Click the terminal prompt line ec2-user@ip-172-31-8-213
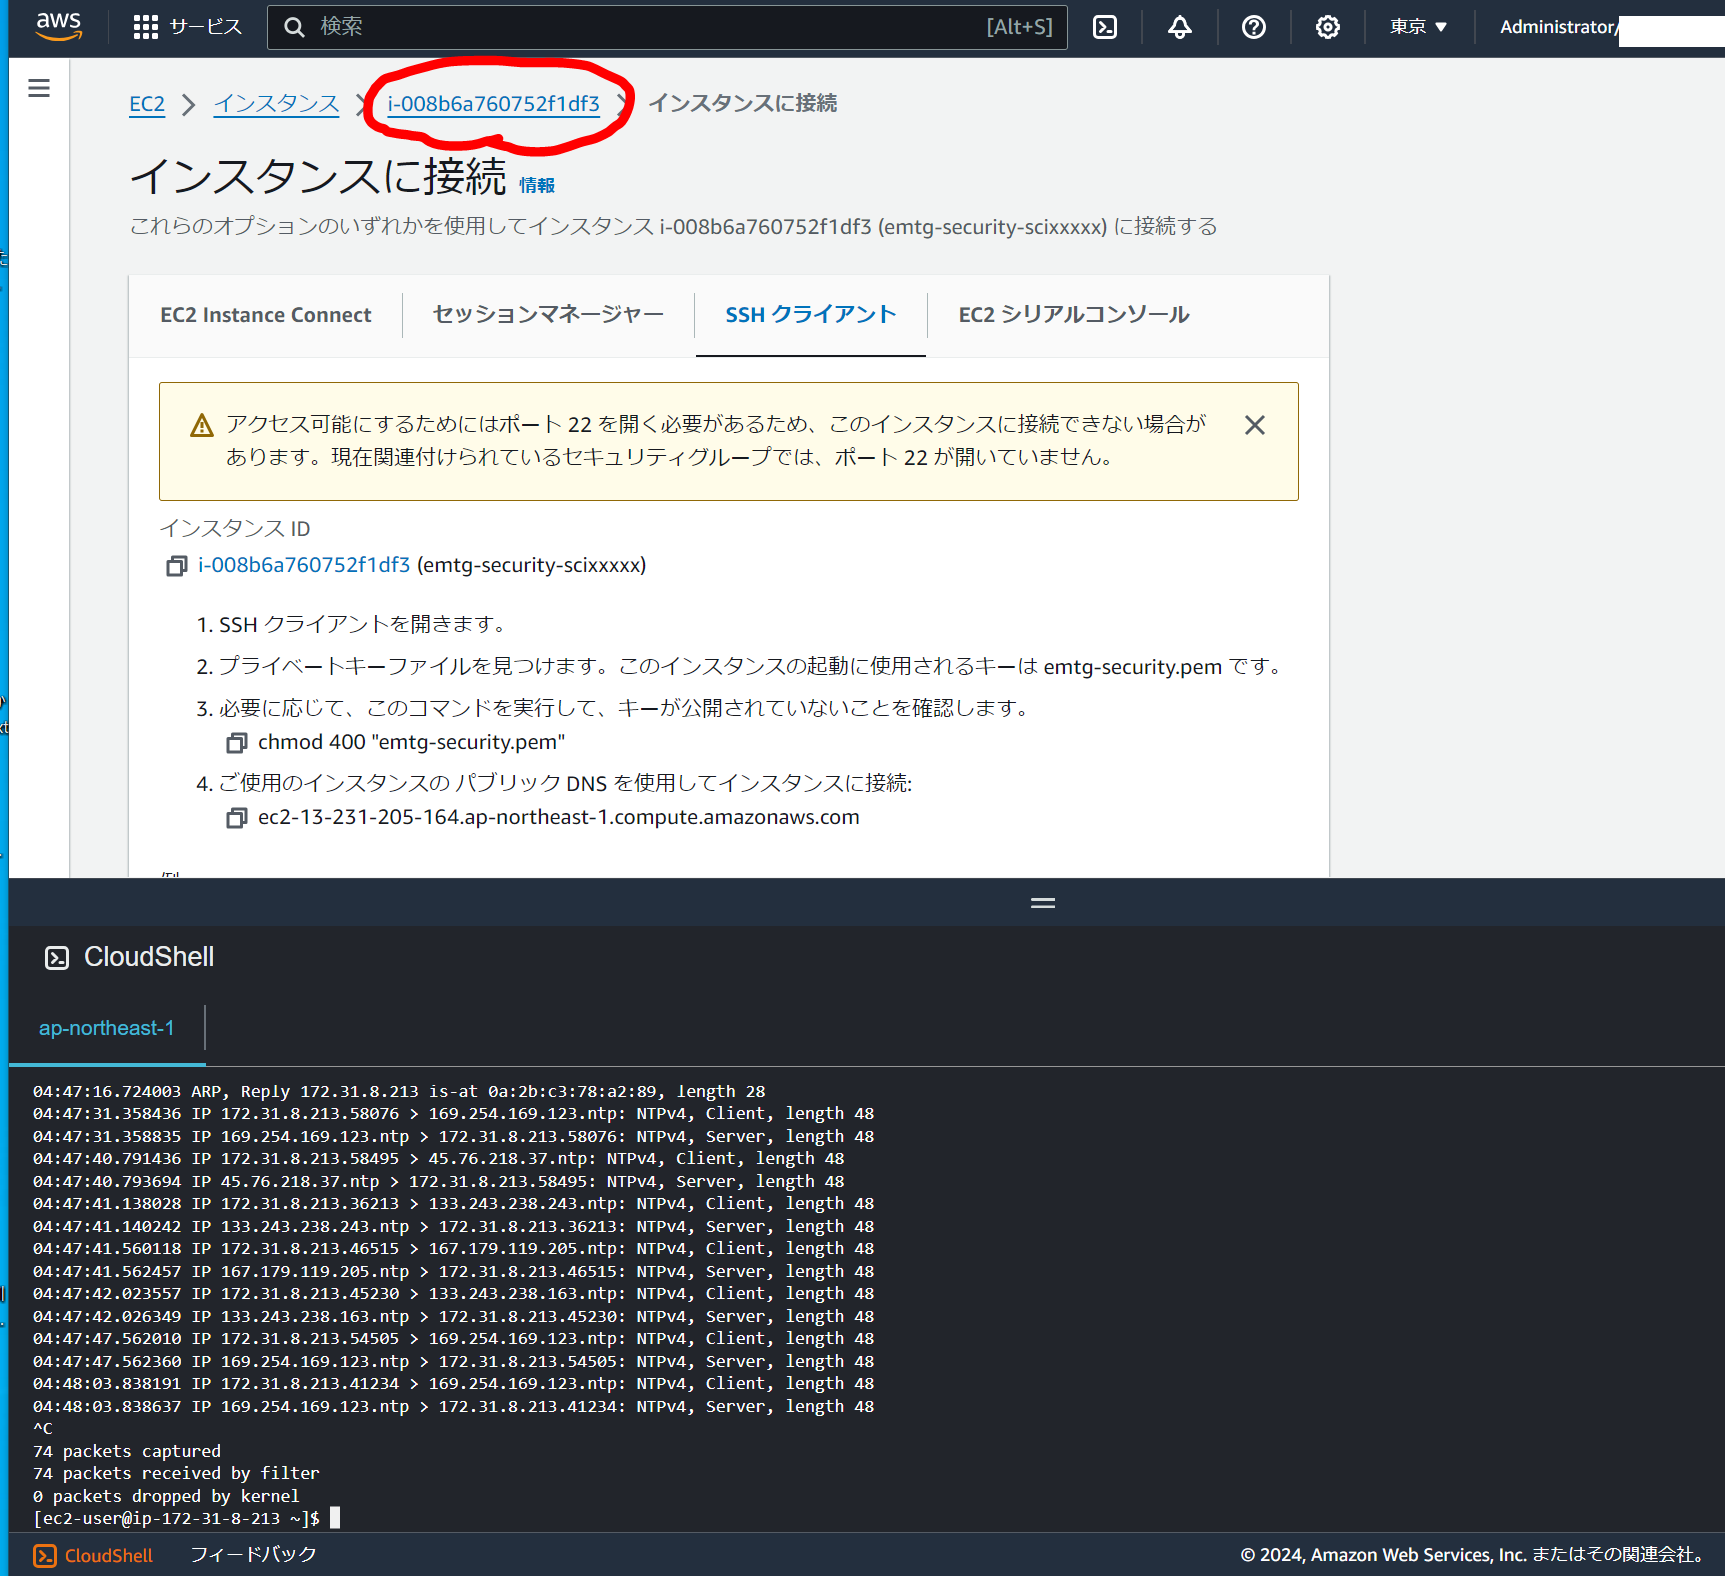 (177, 1518)
